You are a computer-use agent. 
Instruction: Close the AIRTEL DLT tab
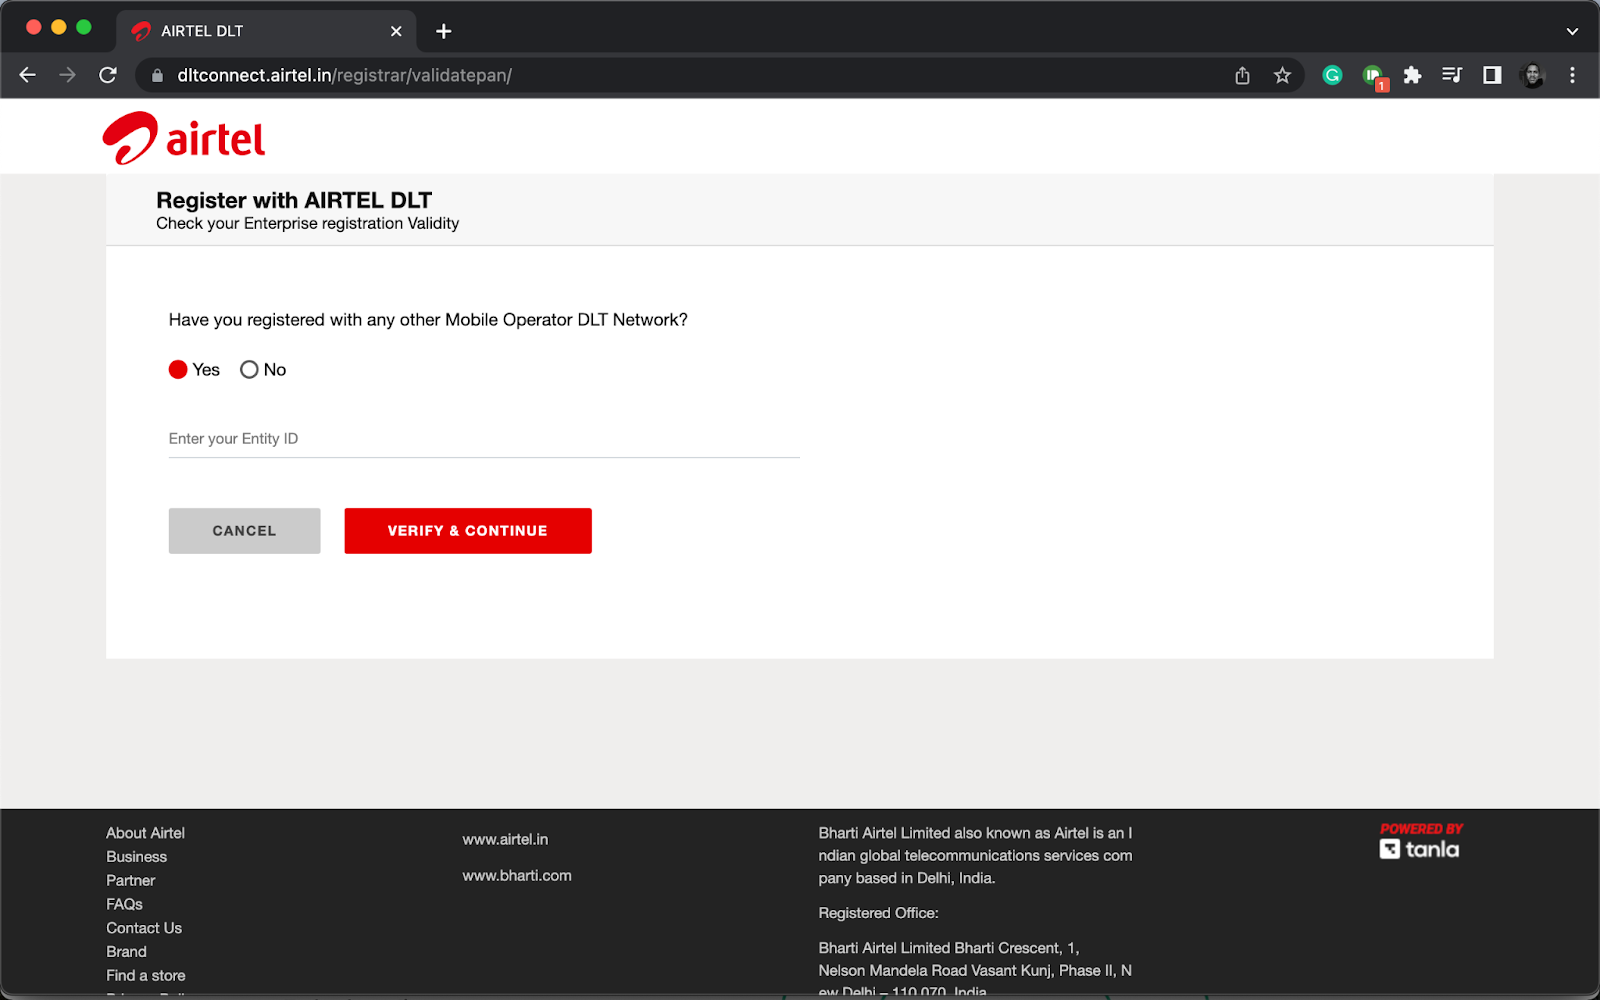(x=396, y=31)
